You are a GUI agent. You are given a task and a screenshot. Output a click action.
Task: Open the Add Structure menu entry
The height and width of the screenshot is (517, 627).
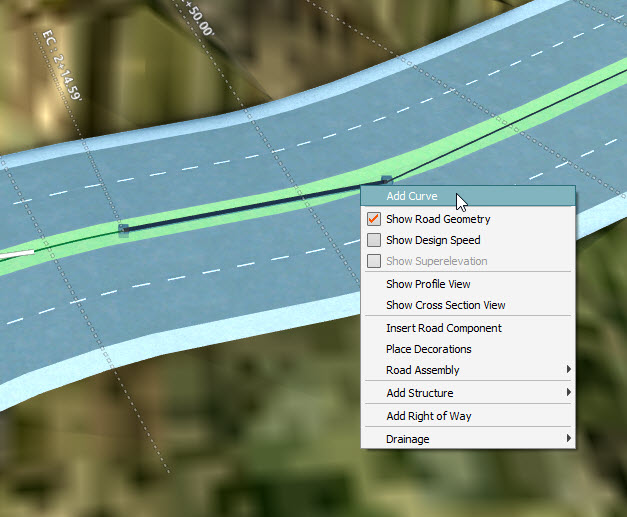[468, 393]
